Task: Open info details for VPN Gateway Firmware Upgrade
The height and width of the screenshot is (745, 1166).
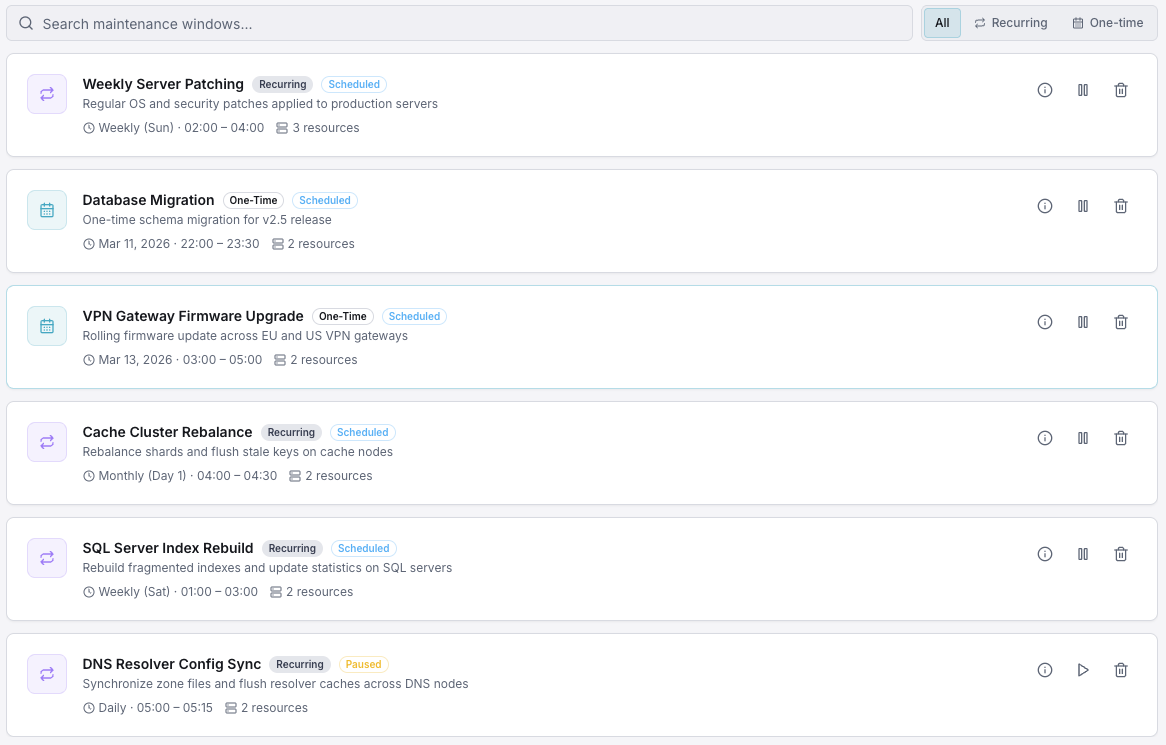Action: (1045, 322)
